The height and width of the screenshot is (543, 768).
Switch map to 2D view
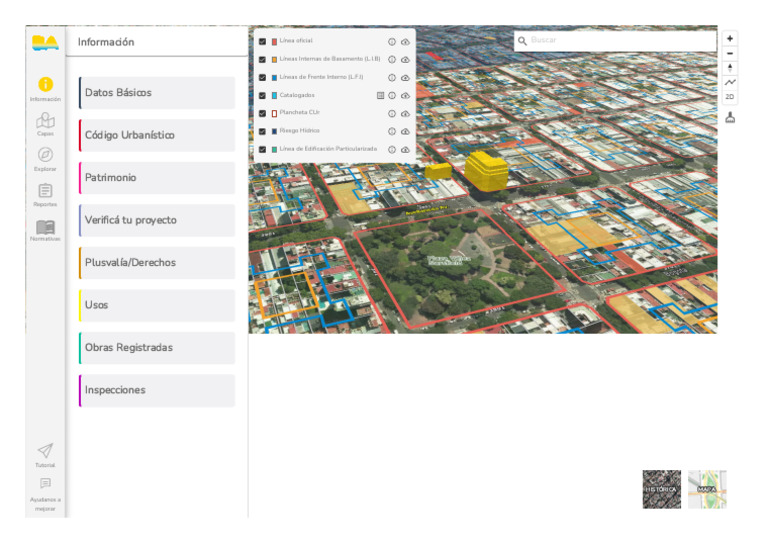click(x=730, y=97)
